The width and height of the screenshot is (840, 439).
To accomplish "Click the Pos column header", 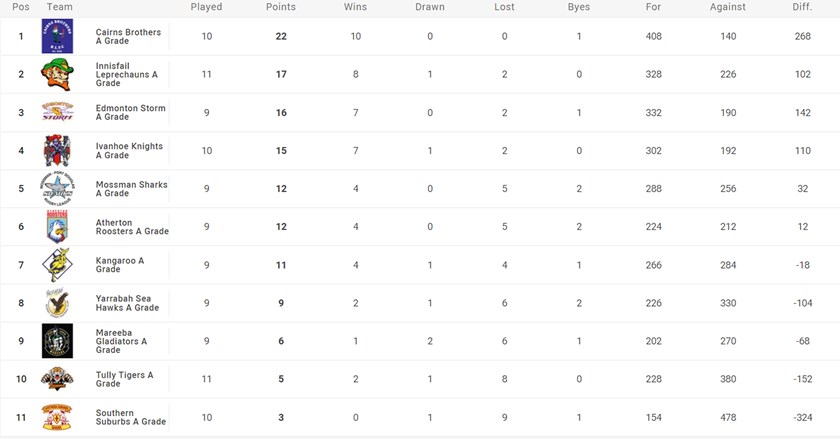I will (21, 7).
